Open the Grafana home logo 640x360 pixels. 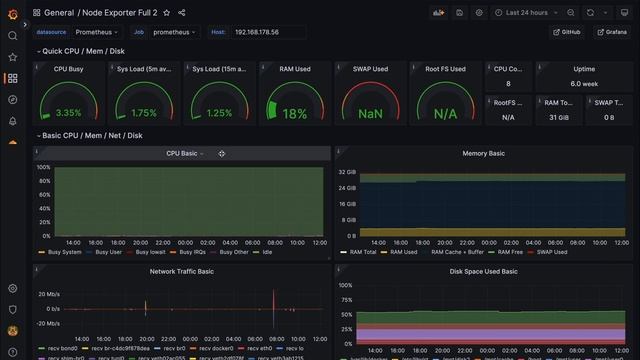(13, 14)
